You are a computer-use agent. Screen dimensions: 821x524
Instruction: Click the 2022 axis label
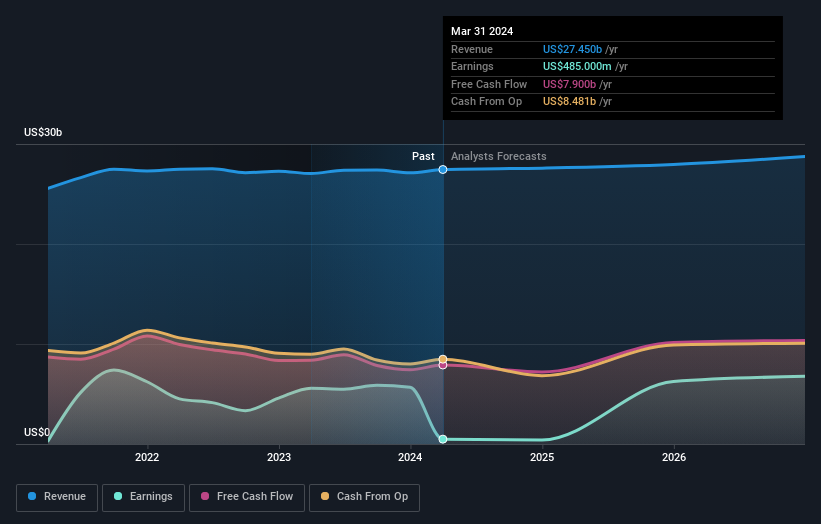click(147, 458)
